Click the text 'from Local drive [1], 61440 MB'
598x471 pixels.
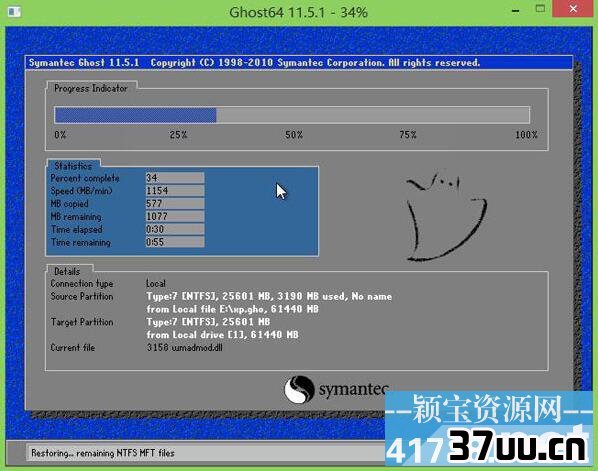pos(222,335)
